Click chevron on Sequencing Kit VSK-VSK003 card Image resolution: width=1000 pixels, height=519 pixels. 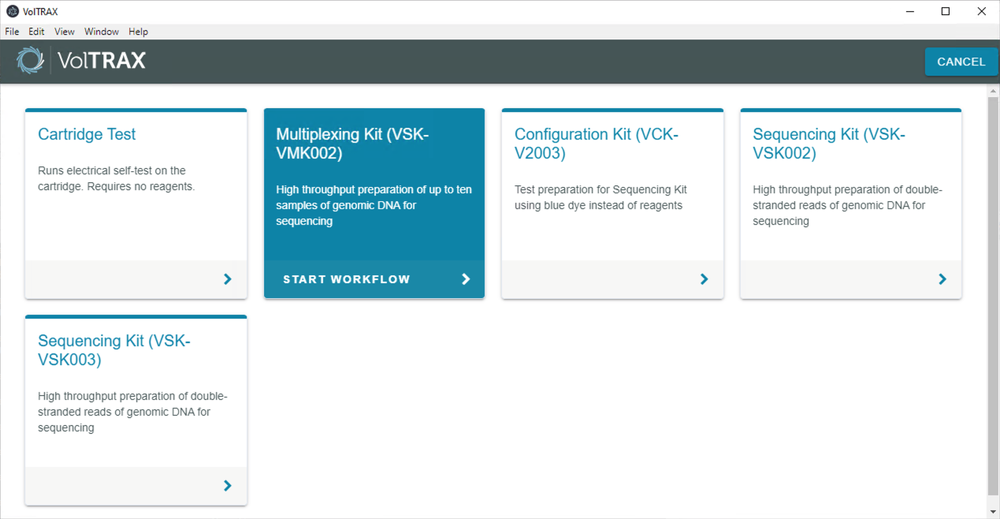228,485
